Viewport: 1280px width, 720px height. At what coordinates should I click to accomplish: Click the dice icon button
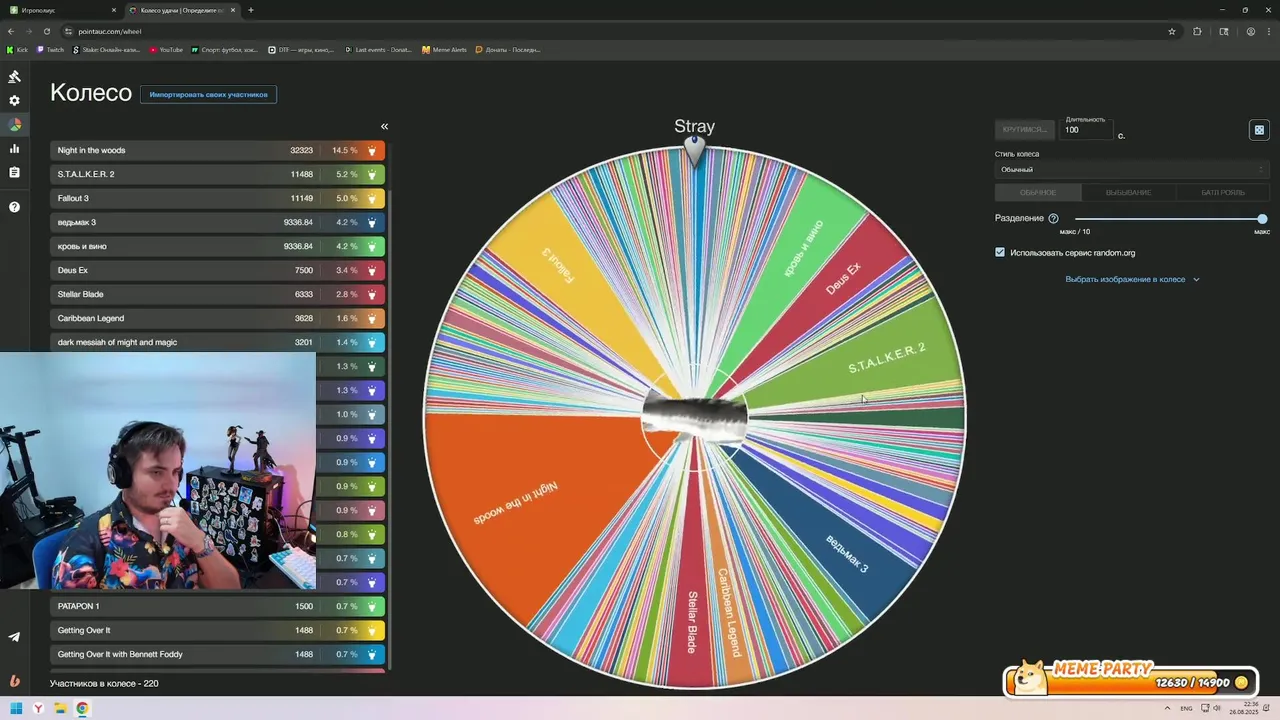tap(1259, 130)
